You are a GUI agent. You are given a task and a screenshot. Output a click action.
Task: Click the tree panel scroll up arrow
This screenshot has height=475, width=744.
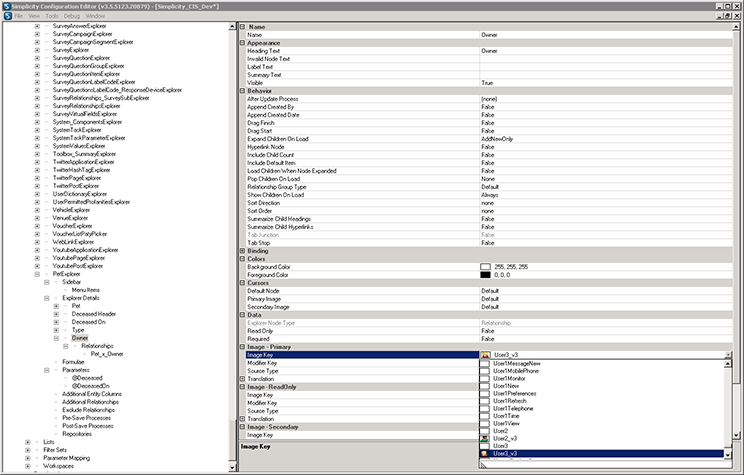[x=232, y=27]
